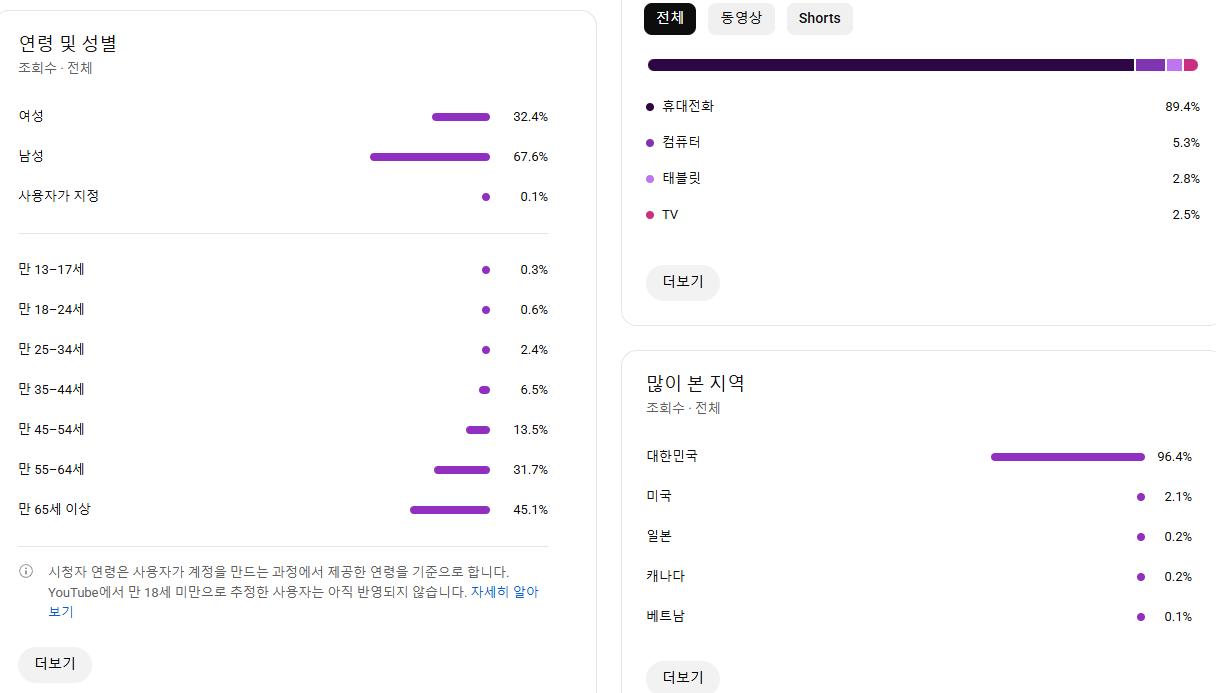Select the 전체 tab
Image resolution: width=1216 pixels, height=693 pixels.
point(670,19)
